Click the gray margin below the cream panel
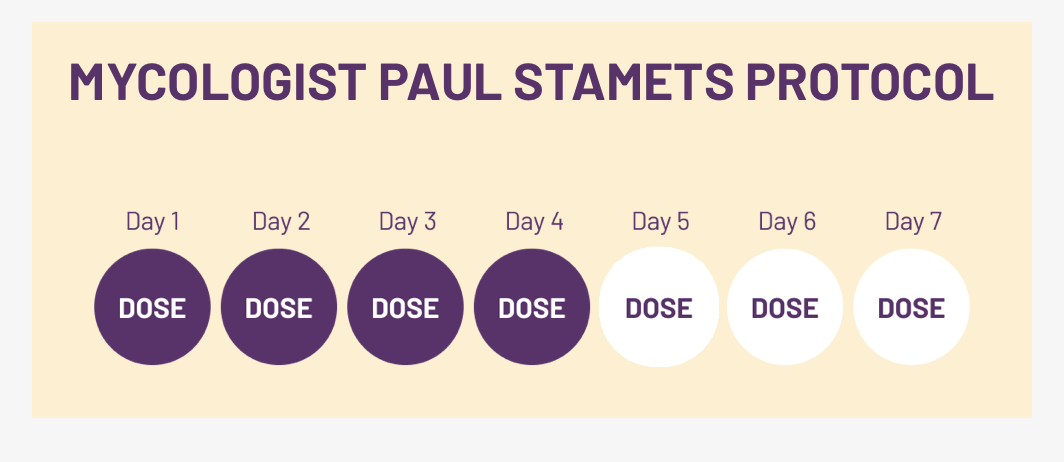The image size is (1064, 462). coord(530,440)
